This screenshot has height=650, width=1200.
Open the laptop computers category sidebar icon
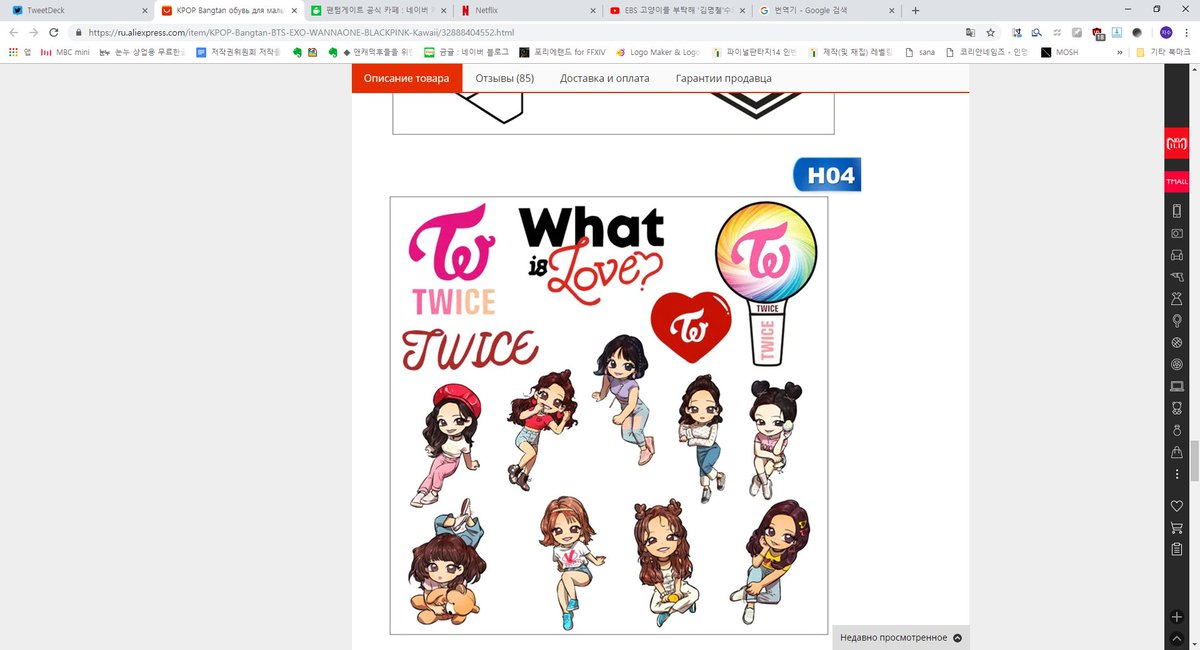[x=1176, y=386]
